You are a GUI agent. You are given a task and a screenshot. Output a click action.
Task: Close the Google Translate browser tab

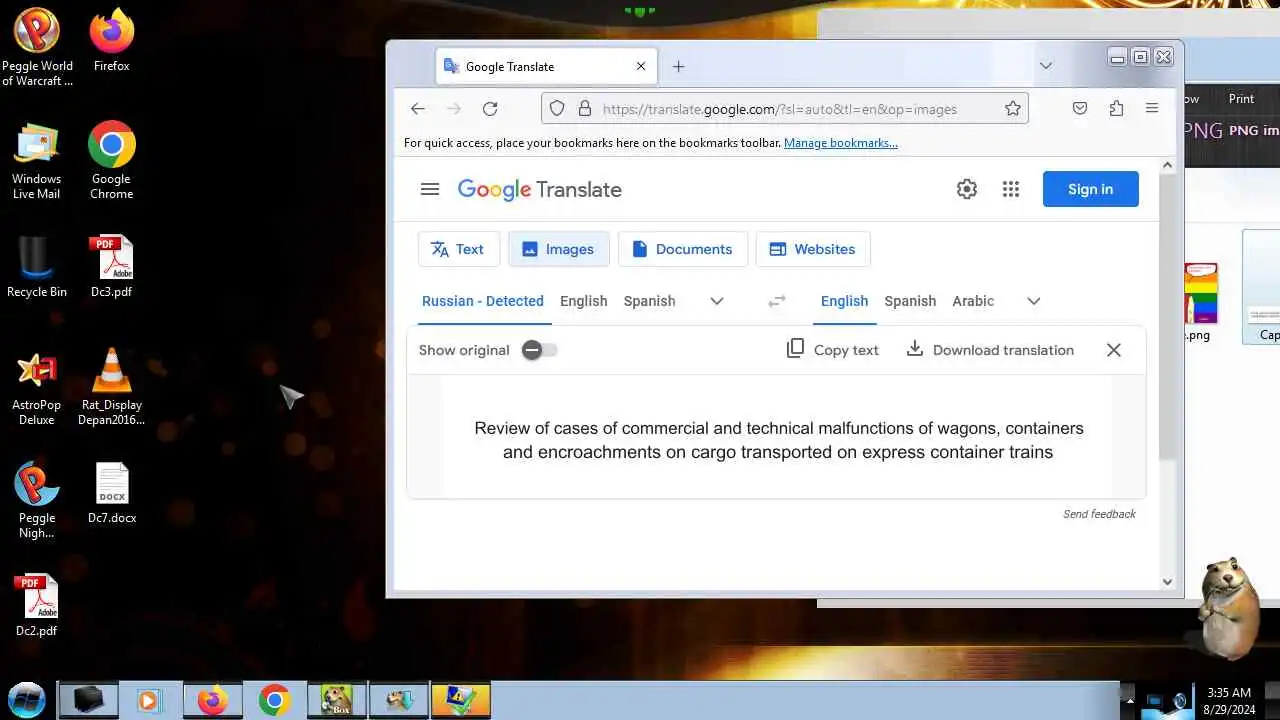[641, 67]
